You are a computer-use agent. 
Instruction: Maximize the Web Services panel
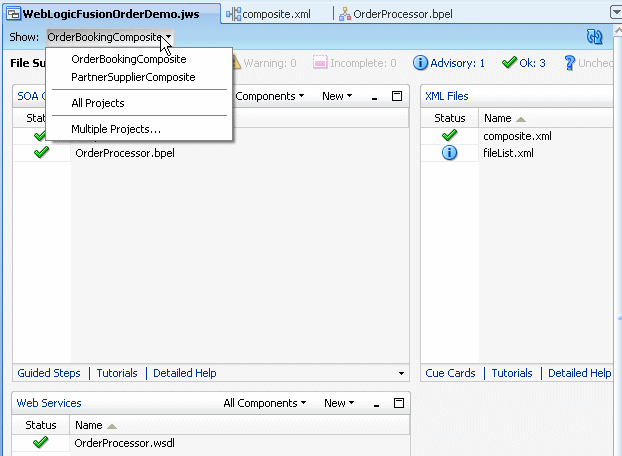coord(399,403)
